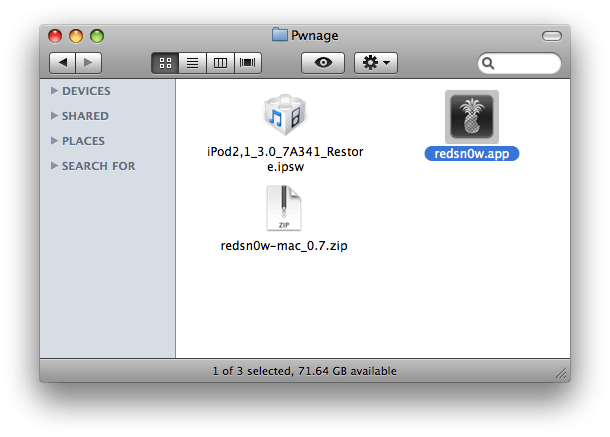Click the Quick Look eye button
This screenshot has width=610, height=437.
pyautogui.click(x=323, y=63)
